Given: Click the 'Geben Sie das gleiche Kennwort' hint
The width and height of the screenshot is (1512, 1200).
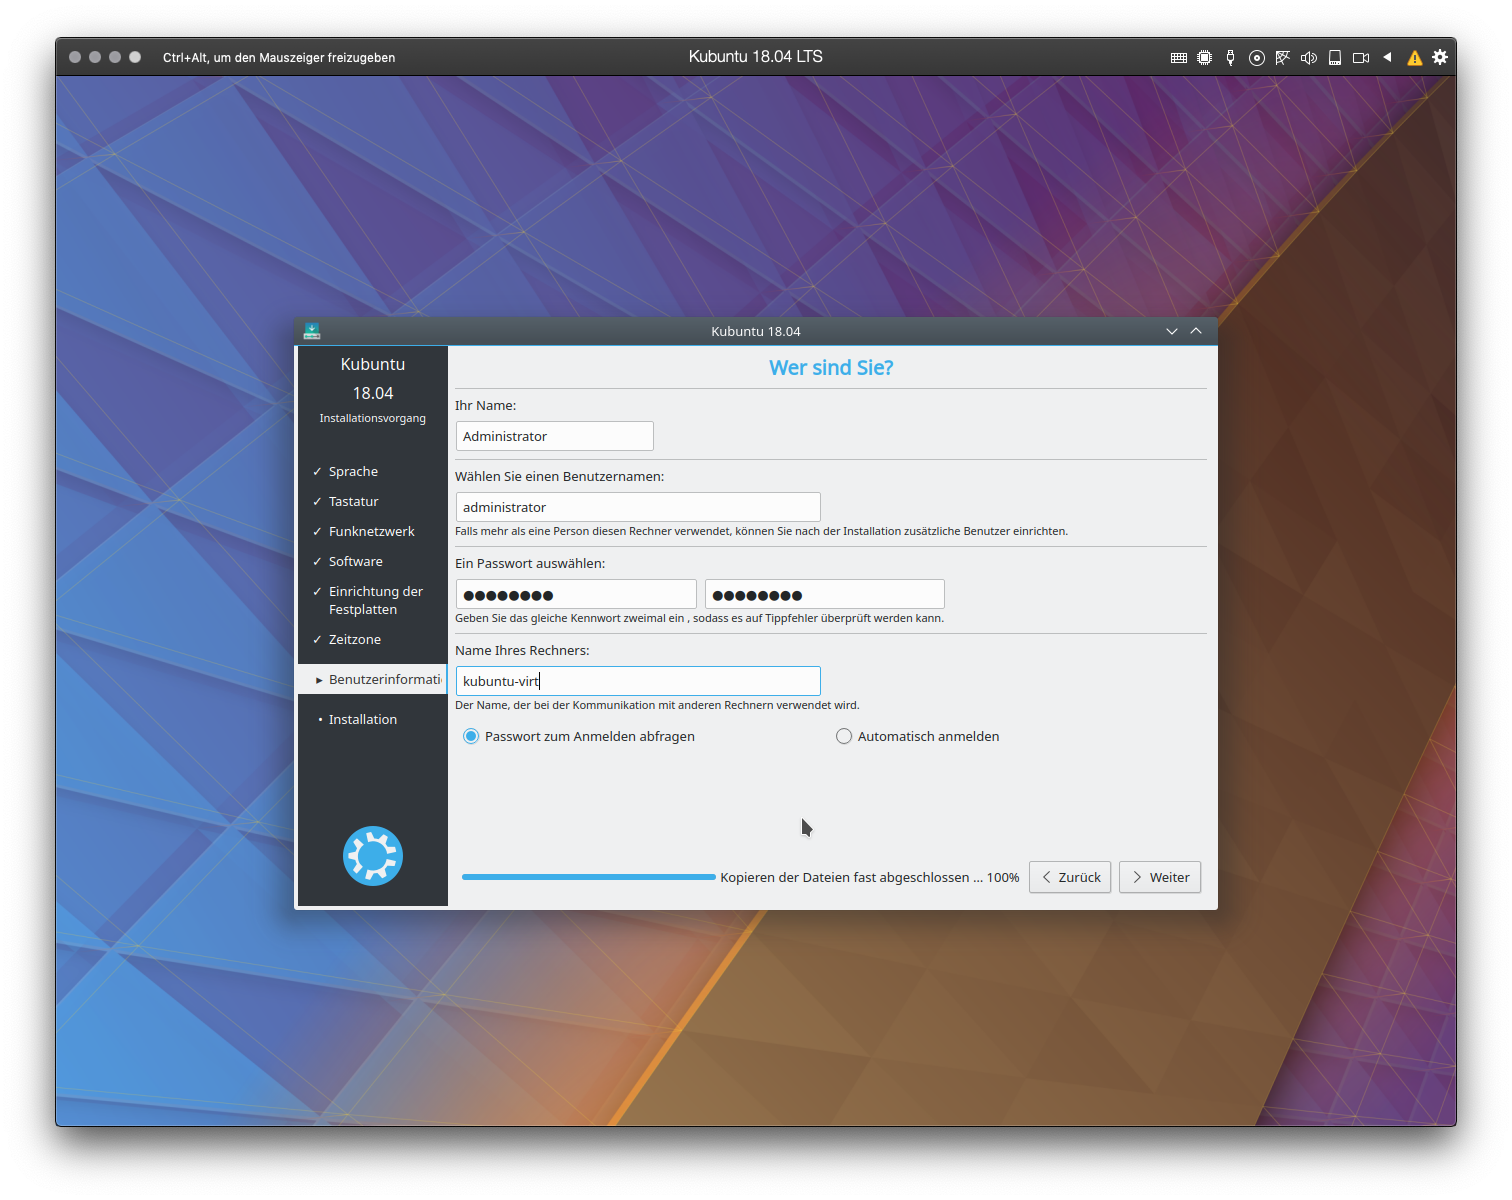Looking at the screenshot, I should coord(700,618).
